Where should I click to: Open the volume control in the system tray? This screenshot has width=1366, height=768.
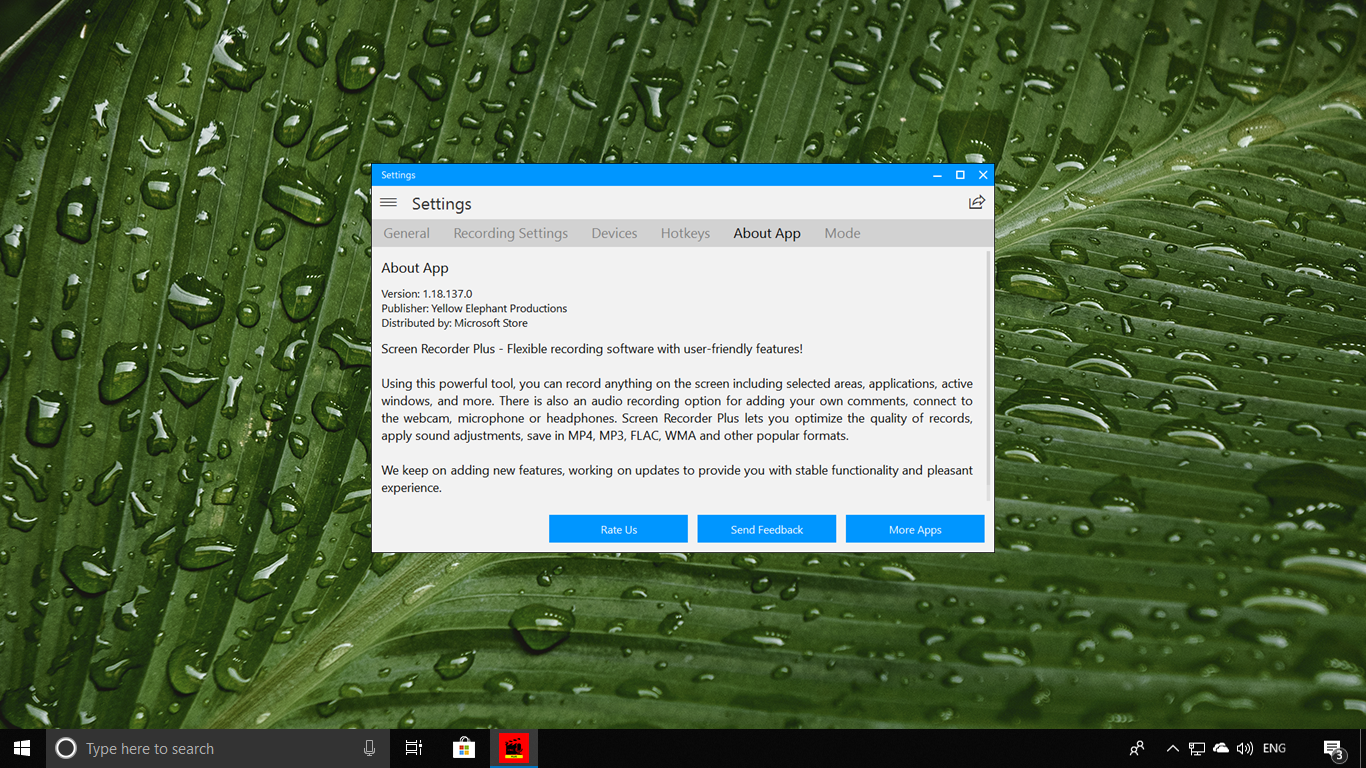click(x=1245, y=747)
